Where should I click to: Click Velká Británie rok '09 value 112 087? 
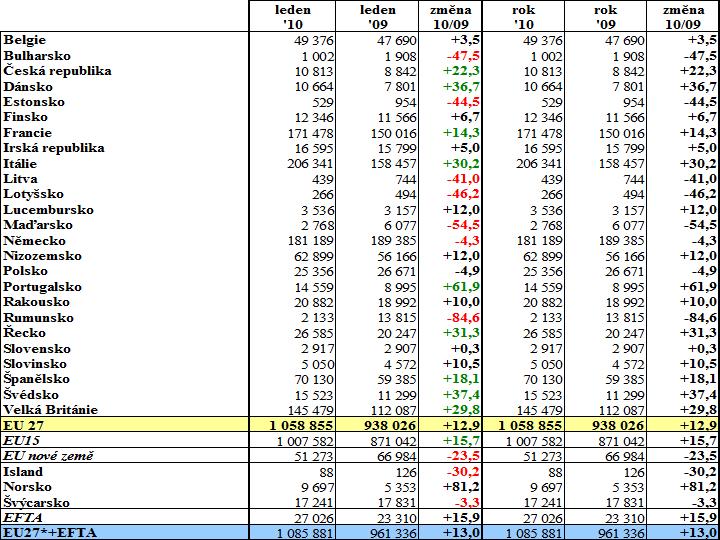coord(622,410)
